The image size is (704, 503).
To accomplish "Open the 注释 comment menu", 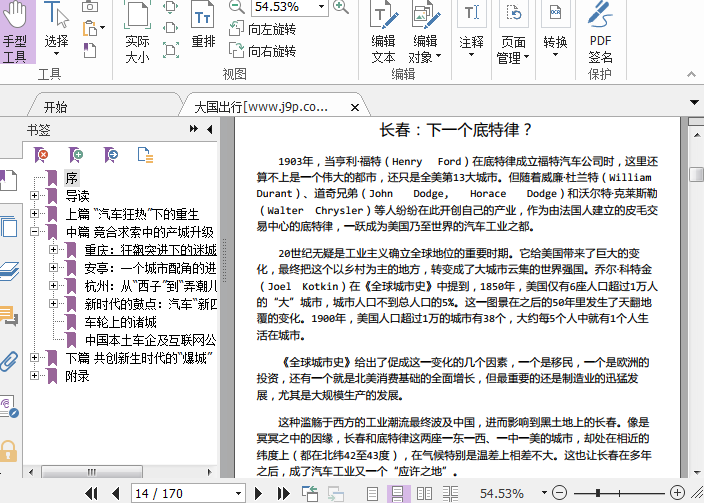I will 471,30.
